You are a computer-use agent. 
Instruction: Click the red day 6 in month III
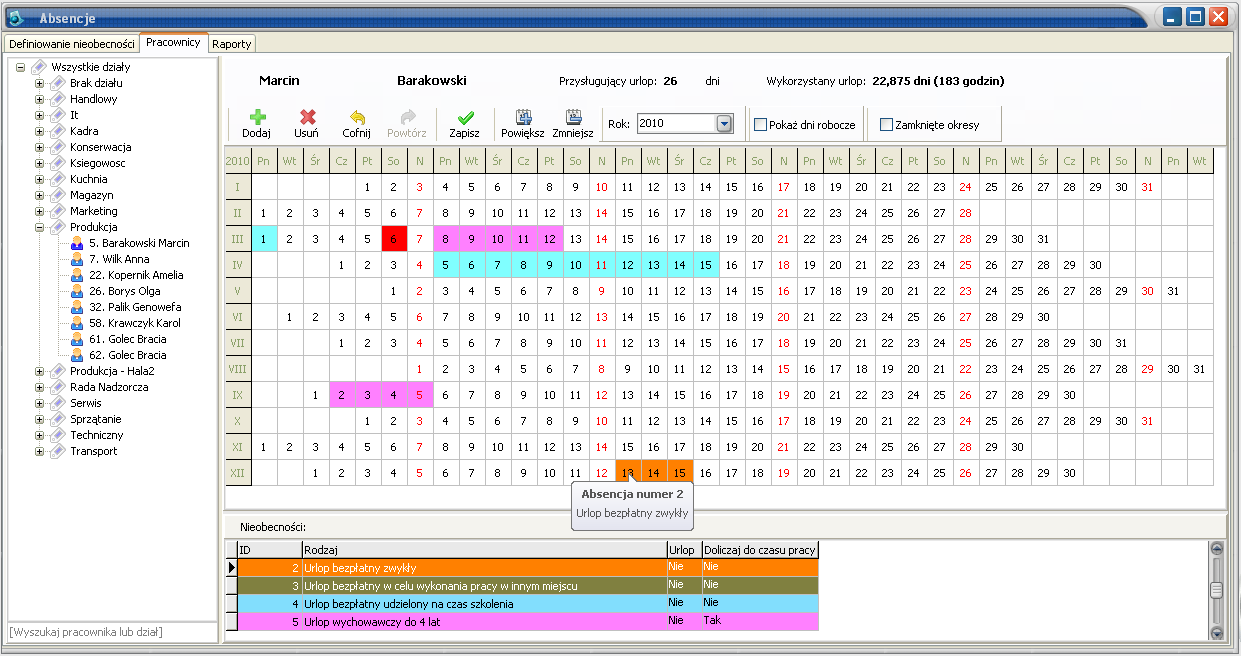394,239
